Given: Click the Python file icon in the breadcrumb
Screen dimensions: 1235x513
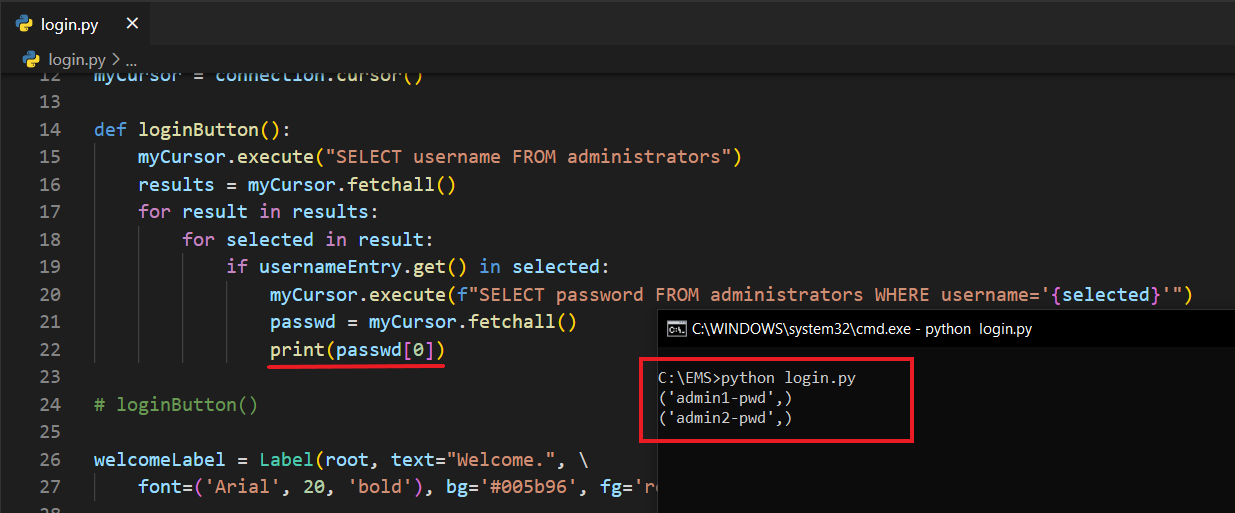Looking at the screenshot, I should [x=31, y=59].
